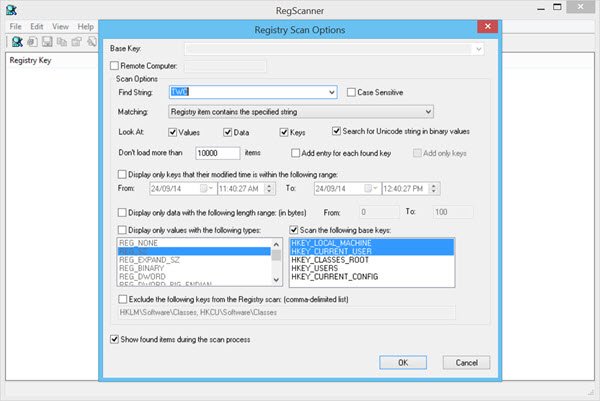Open the File menu

coord(15,26)
